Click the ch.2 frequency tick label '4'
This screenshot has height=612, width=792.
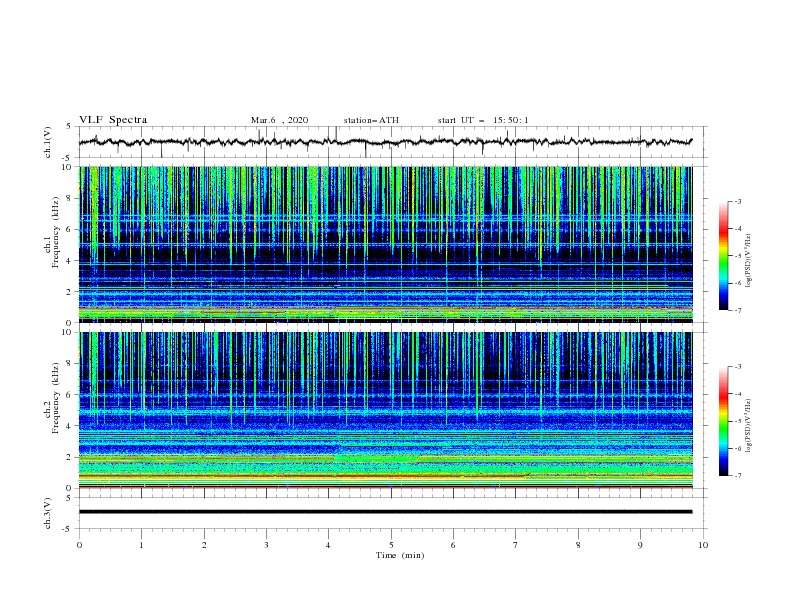71,426
